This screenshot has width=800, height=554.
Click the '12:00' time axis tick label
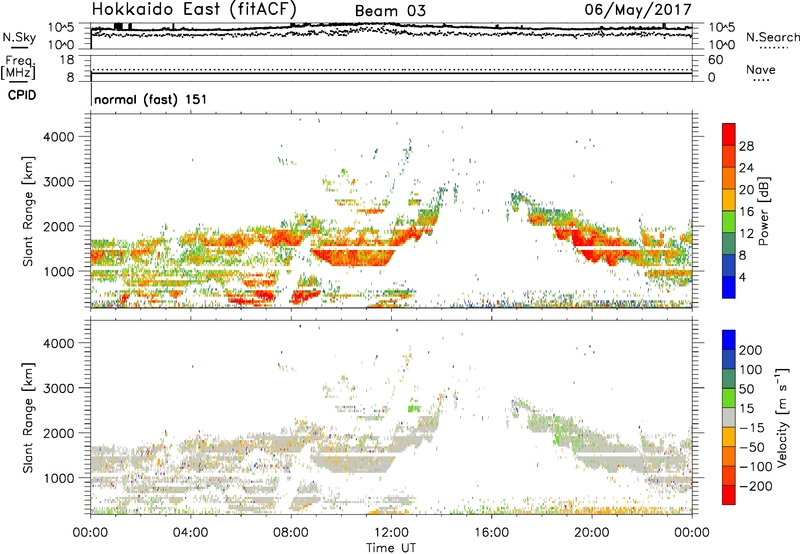[391, 533]
